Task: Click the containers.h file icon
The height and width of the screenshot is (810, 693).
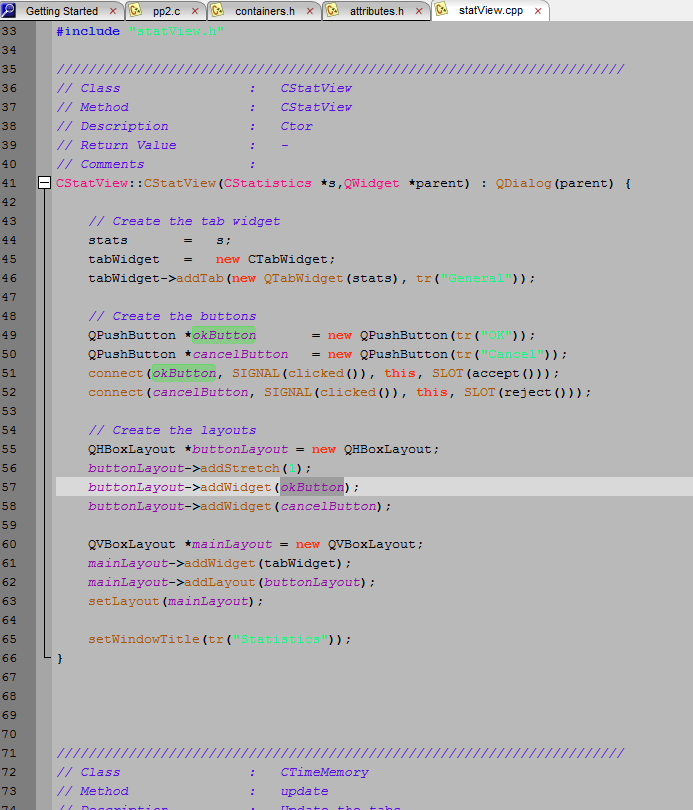Action: coord(217,11)
